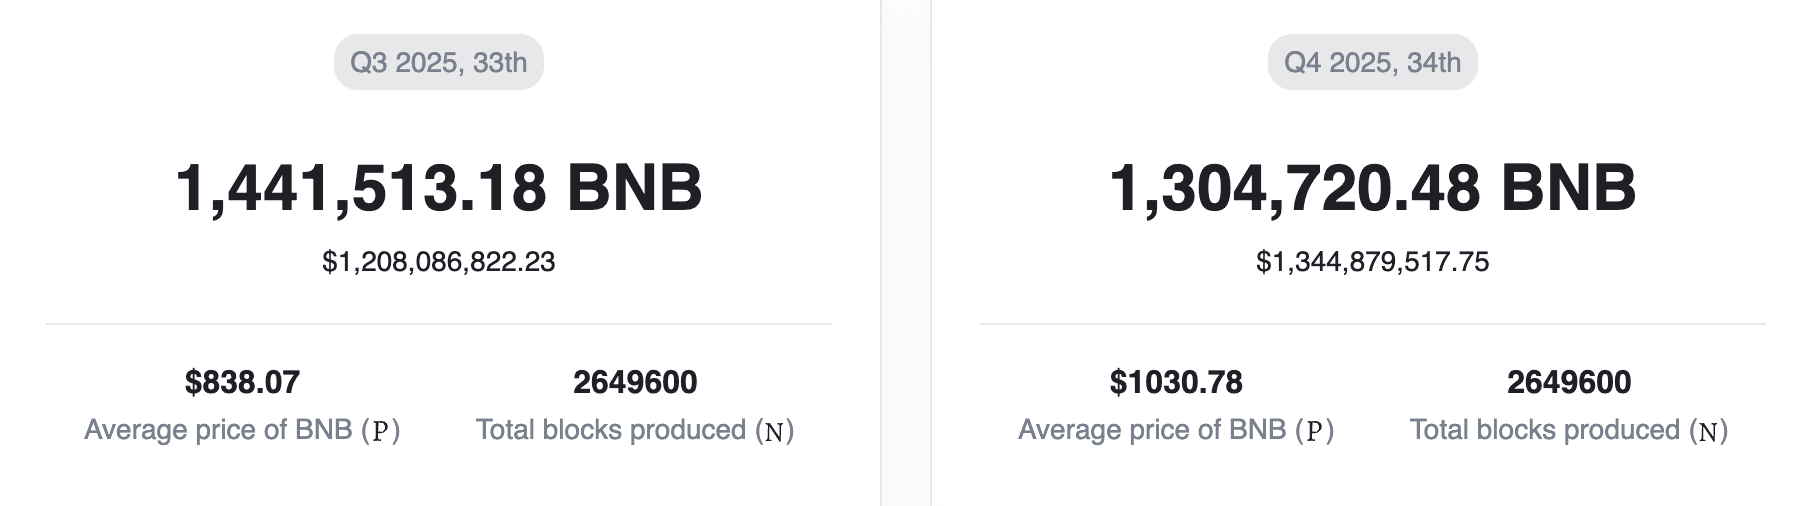1802x506 pixels.
Task: Click Q4 total blocks value 2649600
Action: point(1569,382)
